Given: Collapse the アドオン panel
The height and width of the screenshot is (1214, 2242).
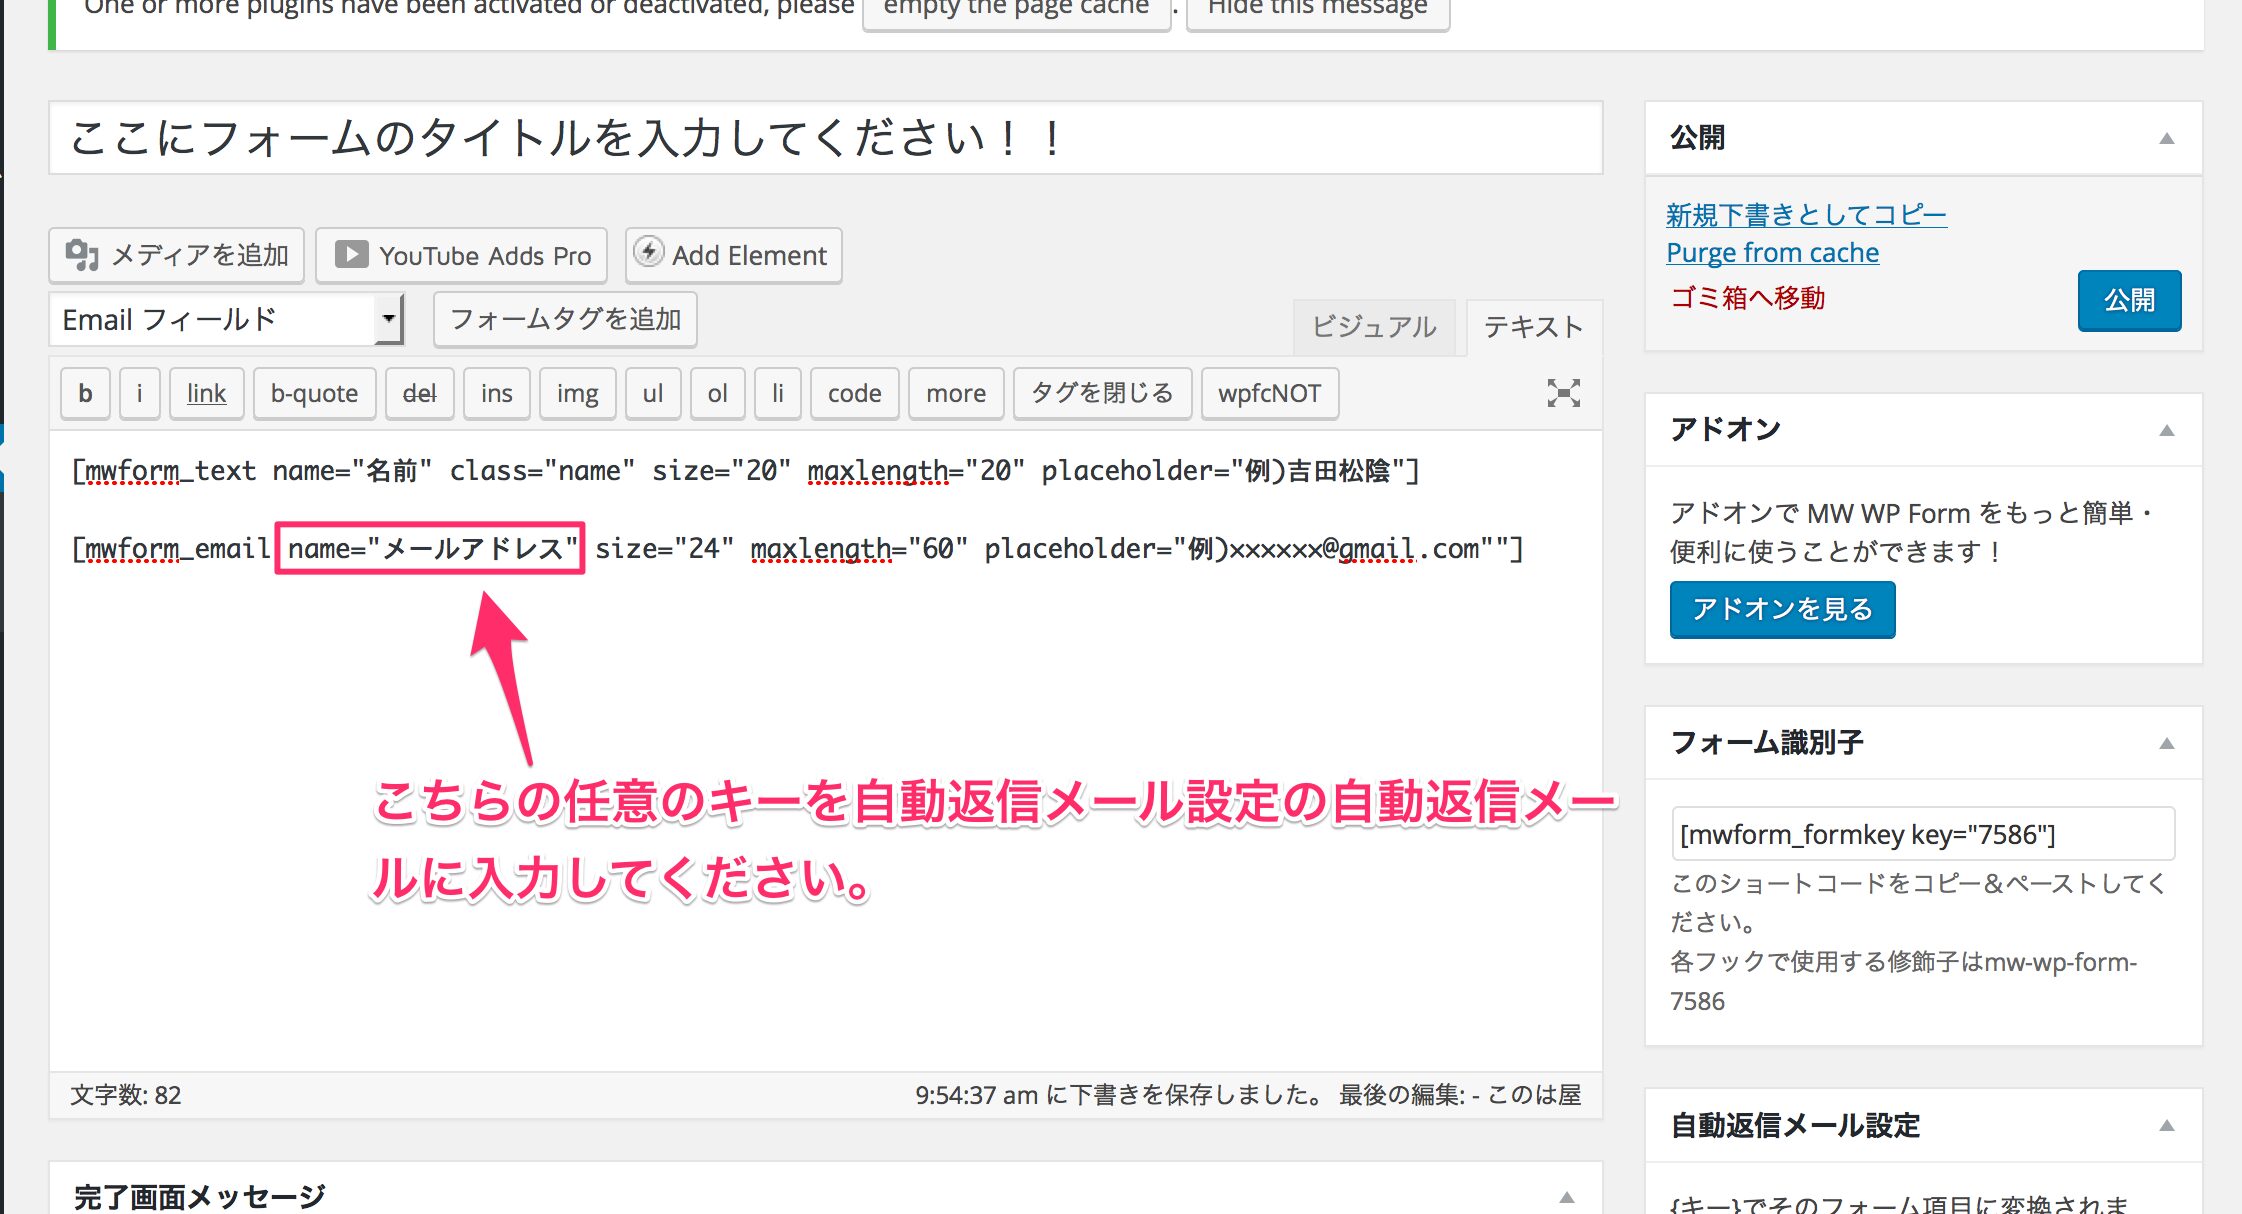Looking at the screenshot, I should point(2168,430).
